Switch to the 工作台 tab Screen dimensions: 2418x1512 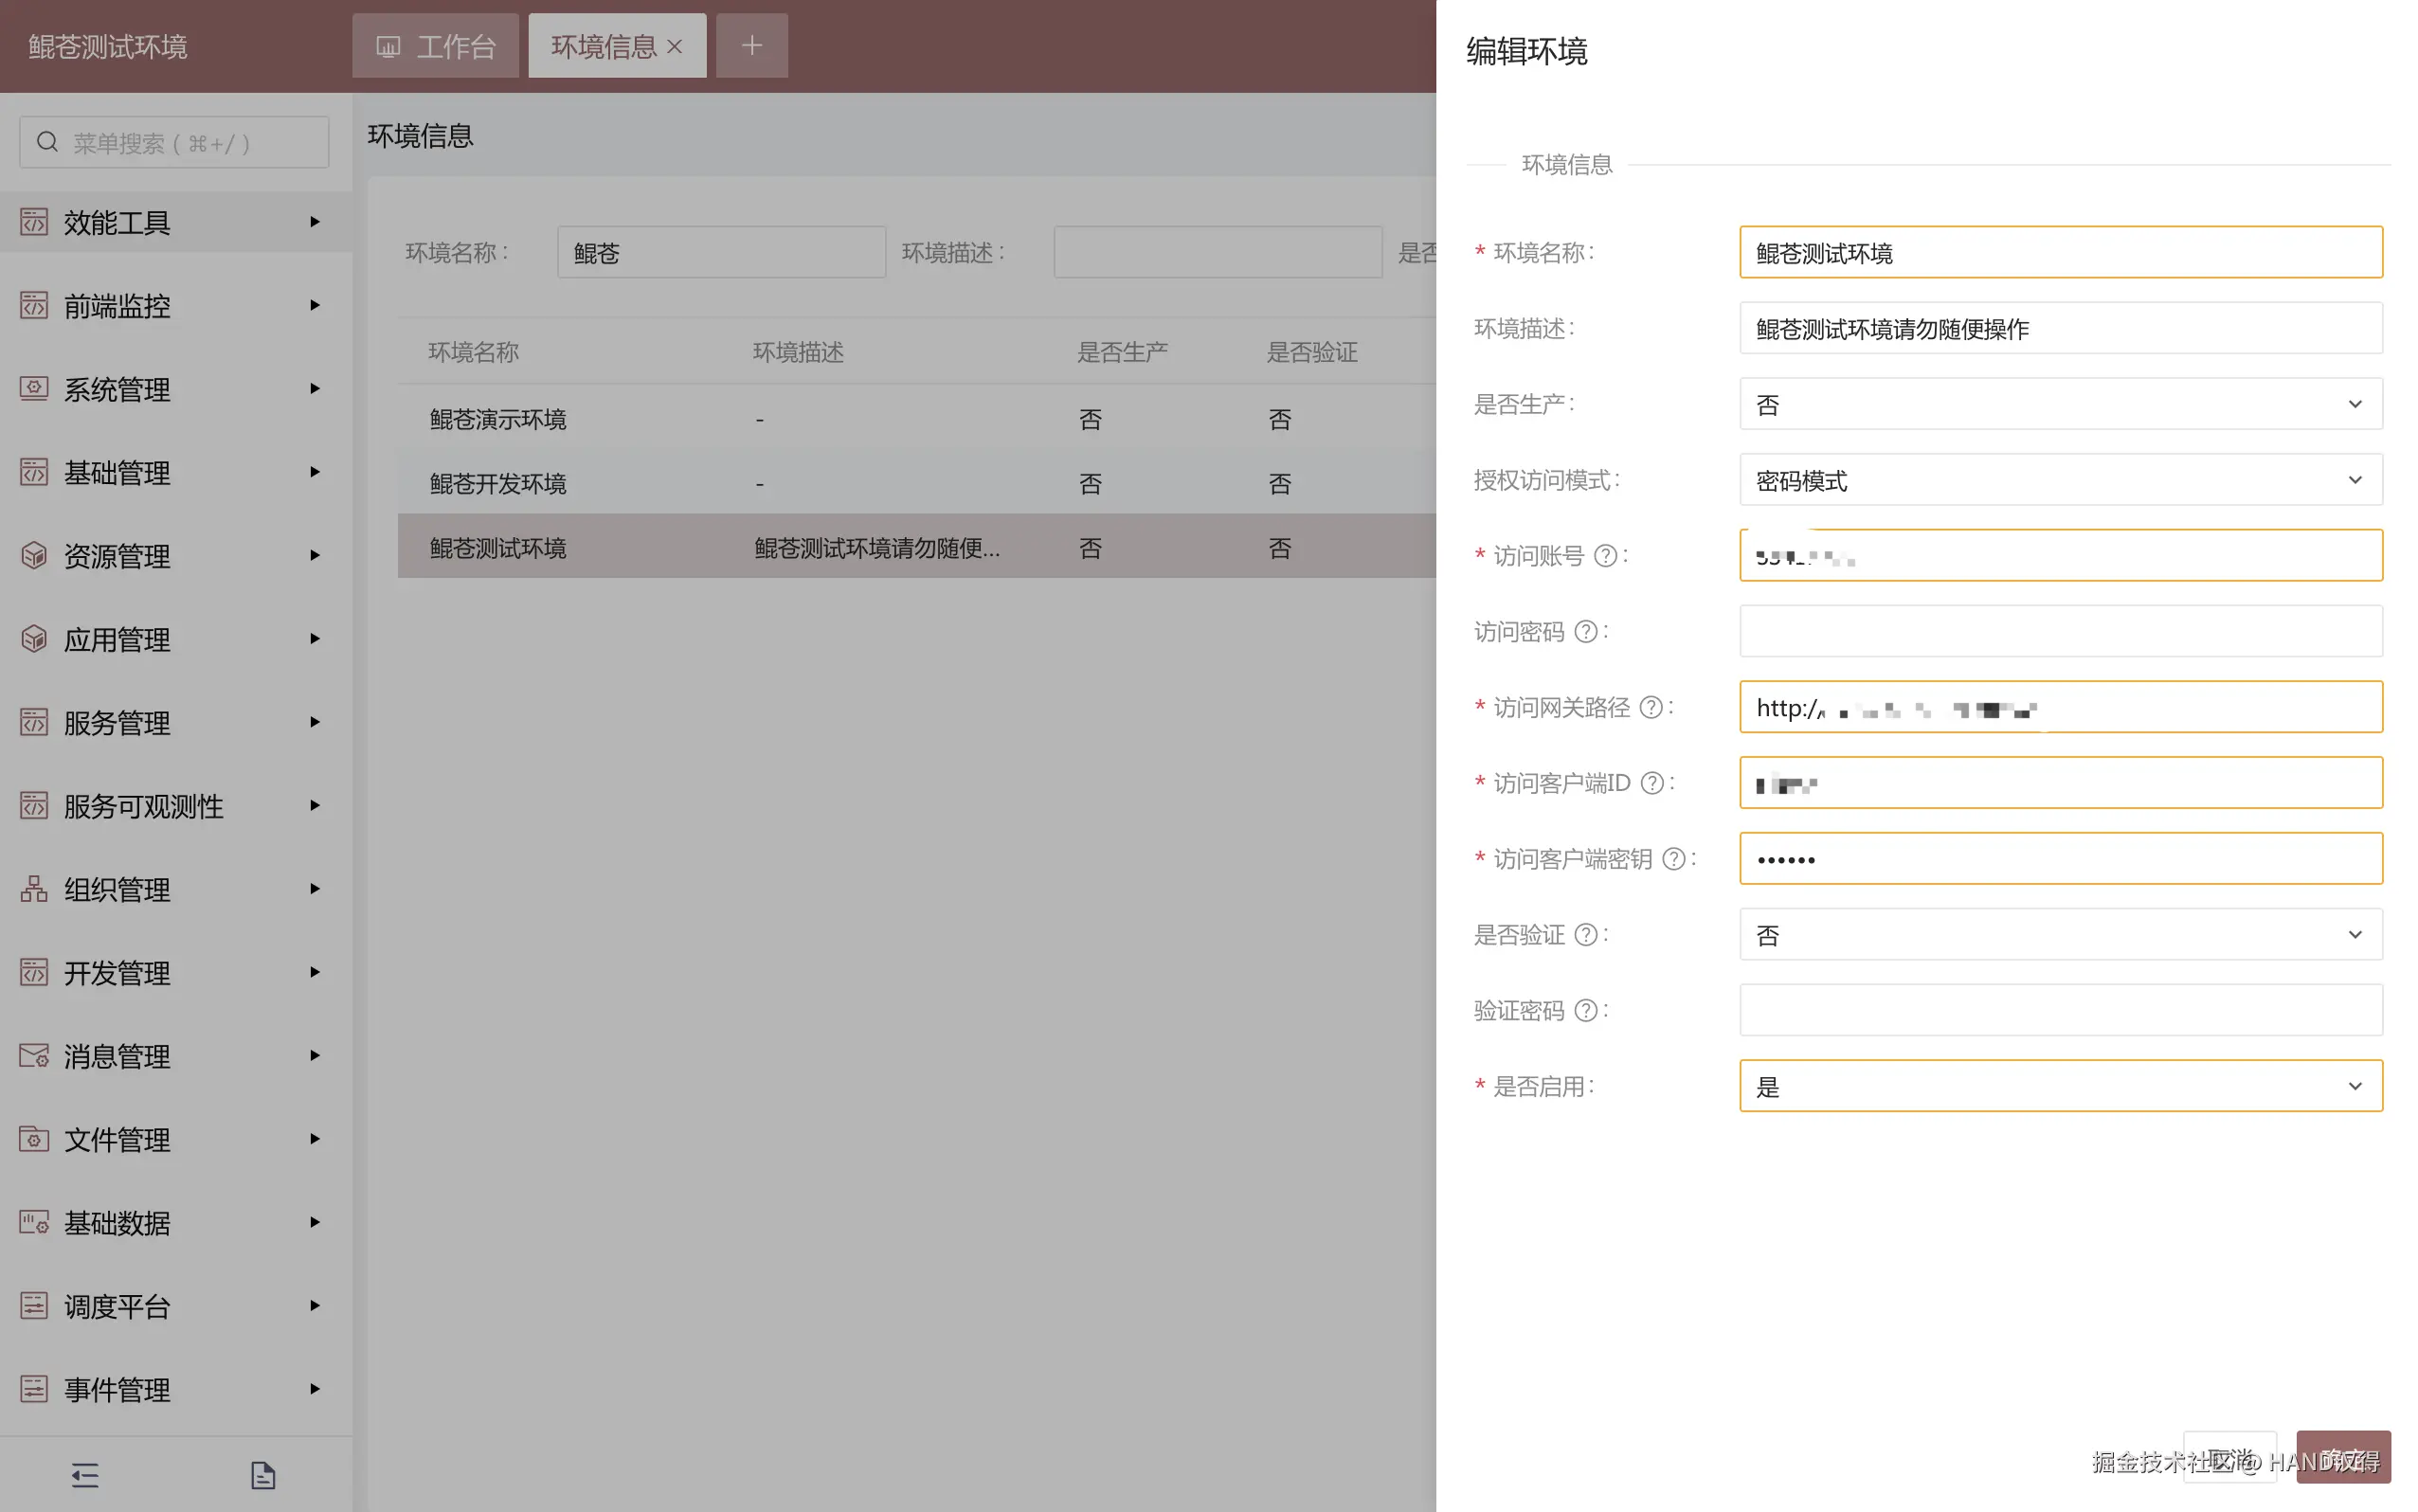click(x=436, y=47)
